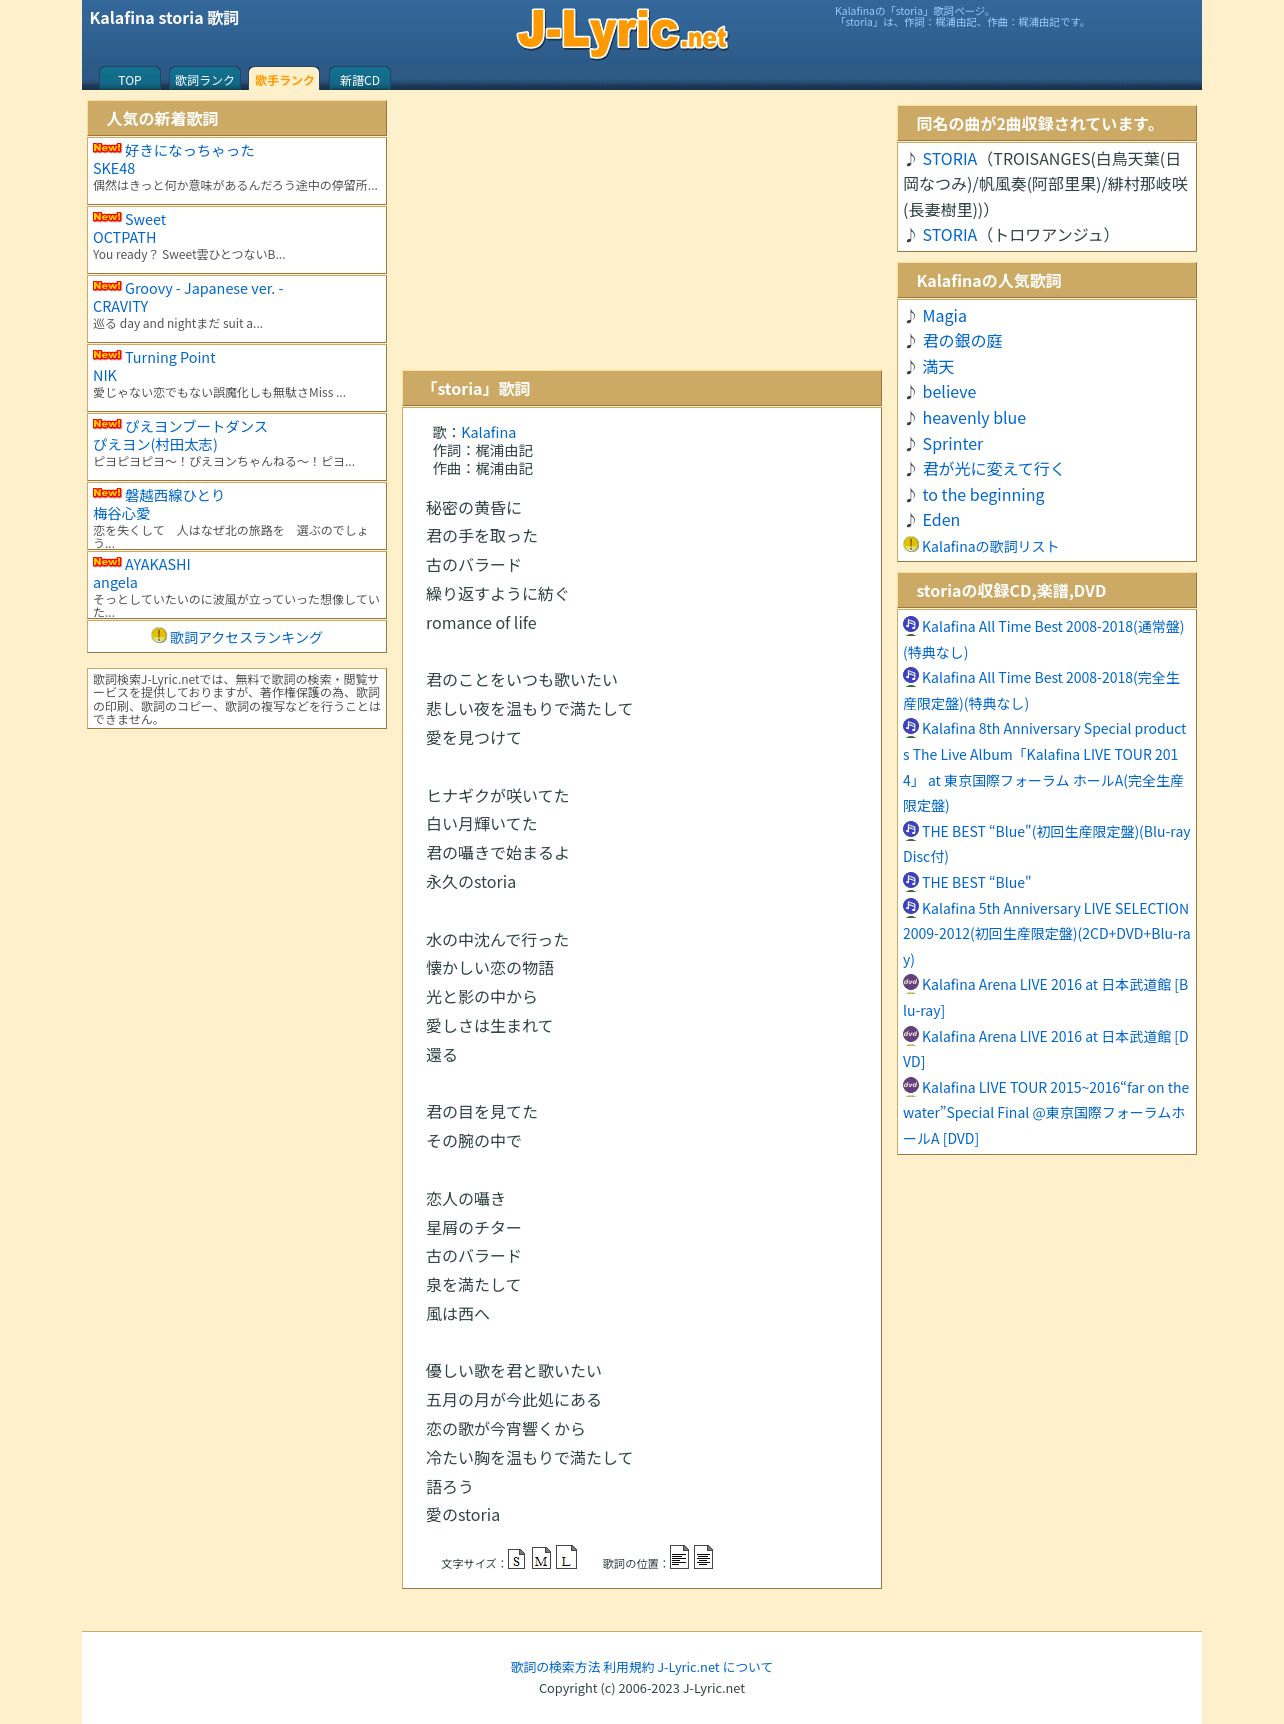Click the lyric line 愛のstoria
This screenshot has width=1284, height=1724.
[463, 1515]
